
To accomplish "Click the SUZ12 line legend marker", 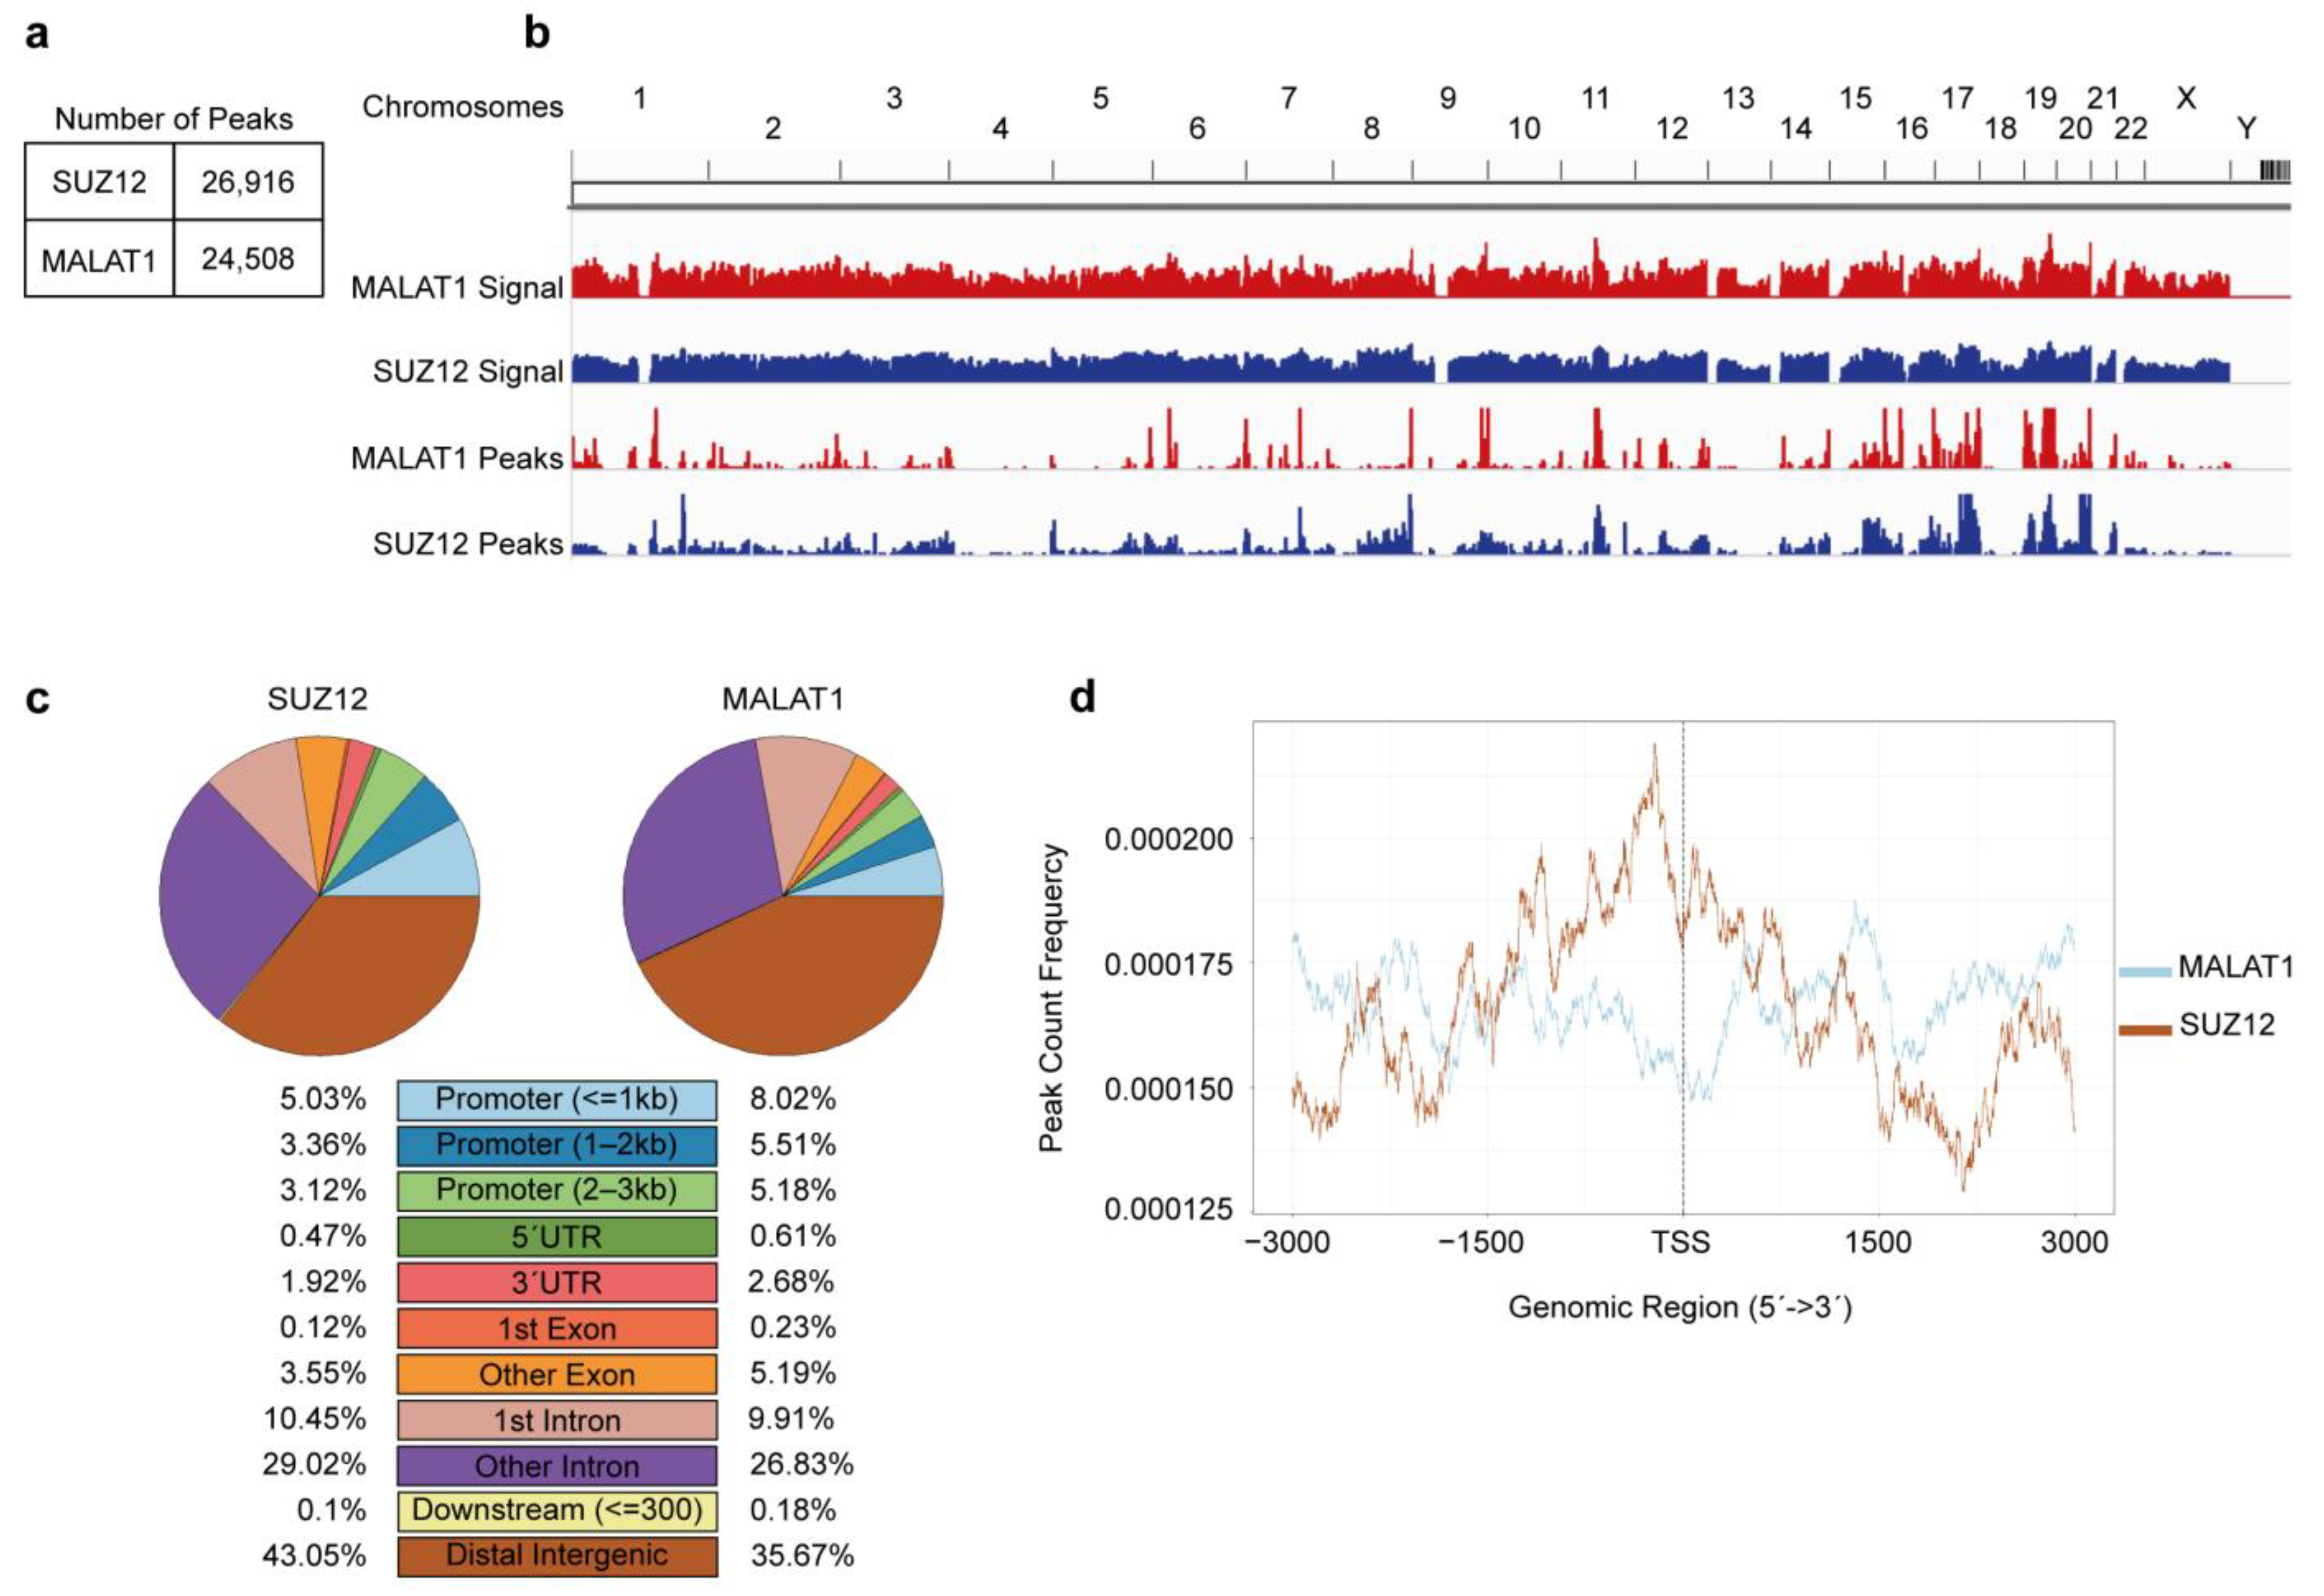I will [x=2146, y=1029].
